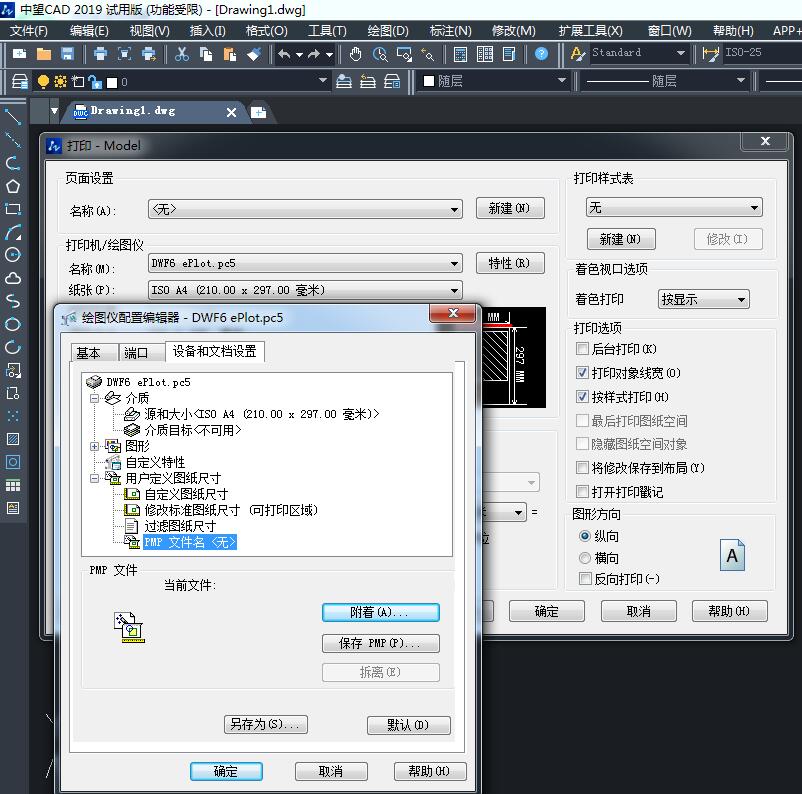Click the 另存为(S)... button
This screenshot has height=794, width=802.
265,724
